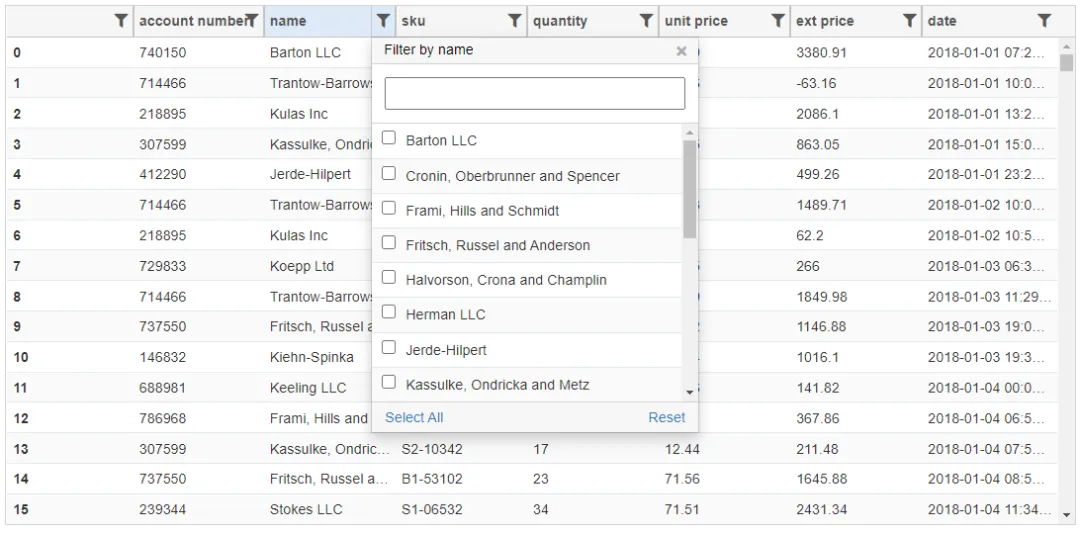Open the unit price column filter icon
Viewport: 1080px width, 533px height.
[778, 20]
